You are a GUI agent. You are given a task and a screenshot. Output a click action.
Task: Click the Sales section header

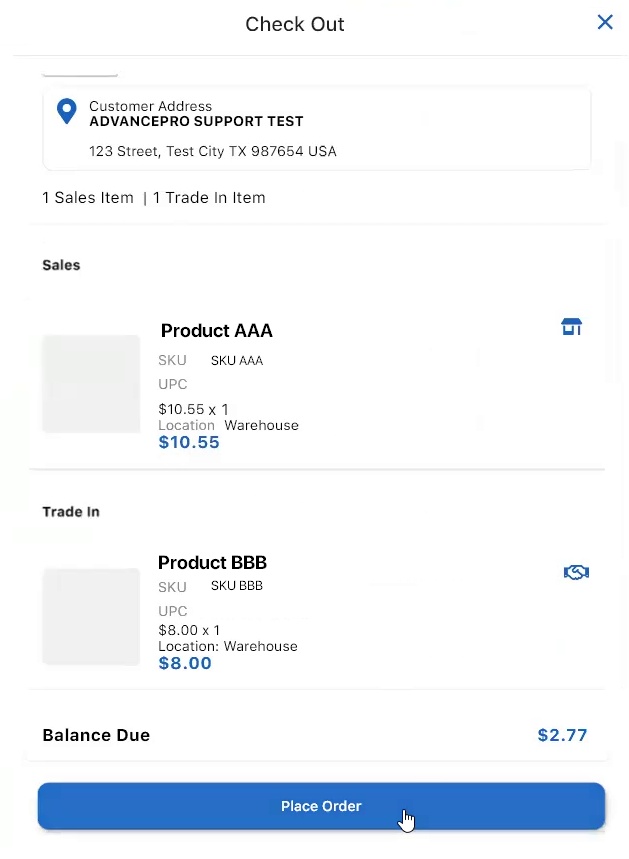coord(61,266)
